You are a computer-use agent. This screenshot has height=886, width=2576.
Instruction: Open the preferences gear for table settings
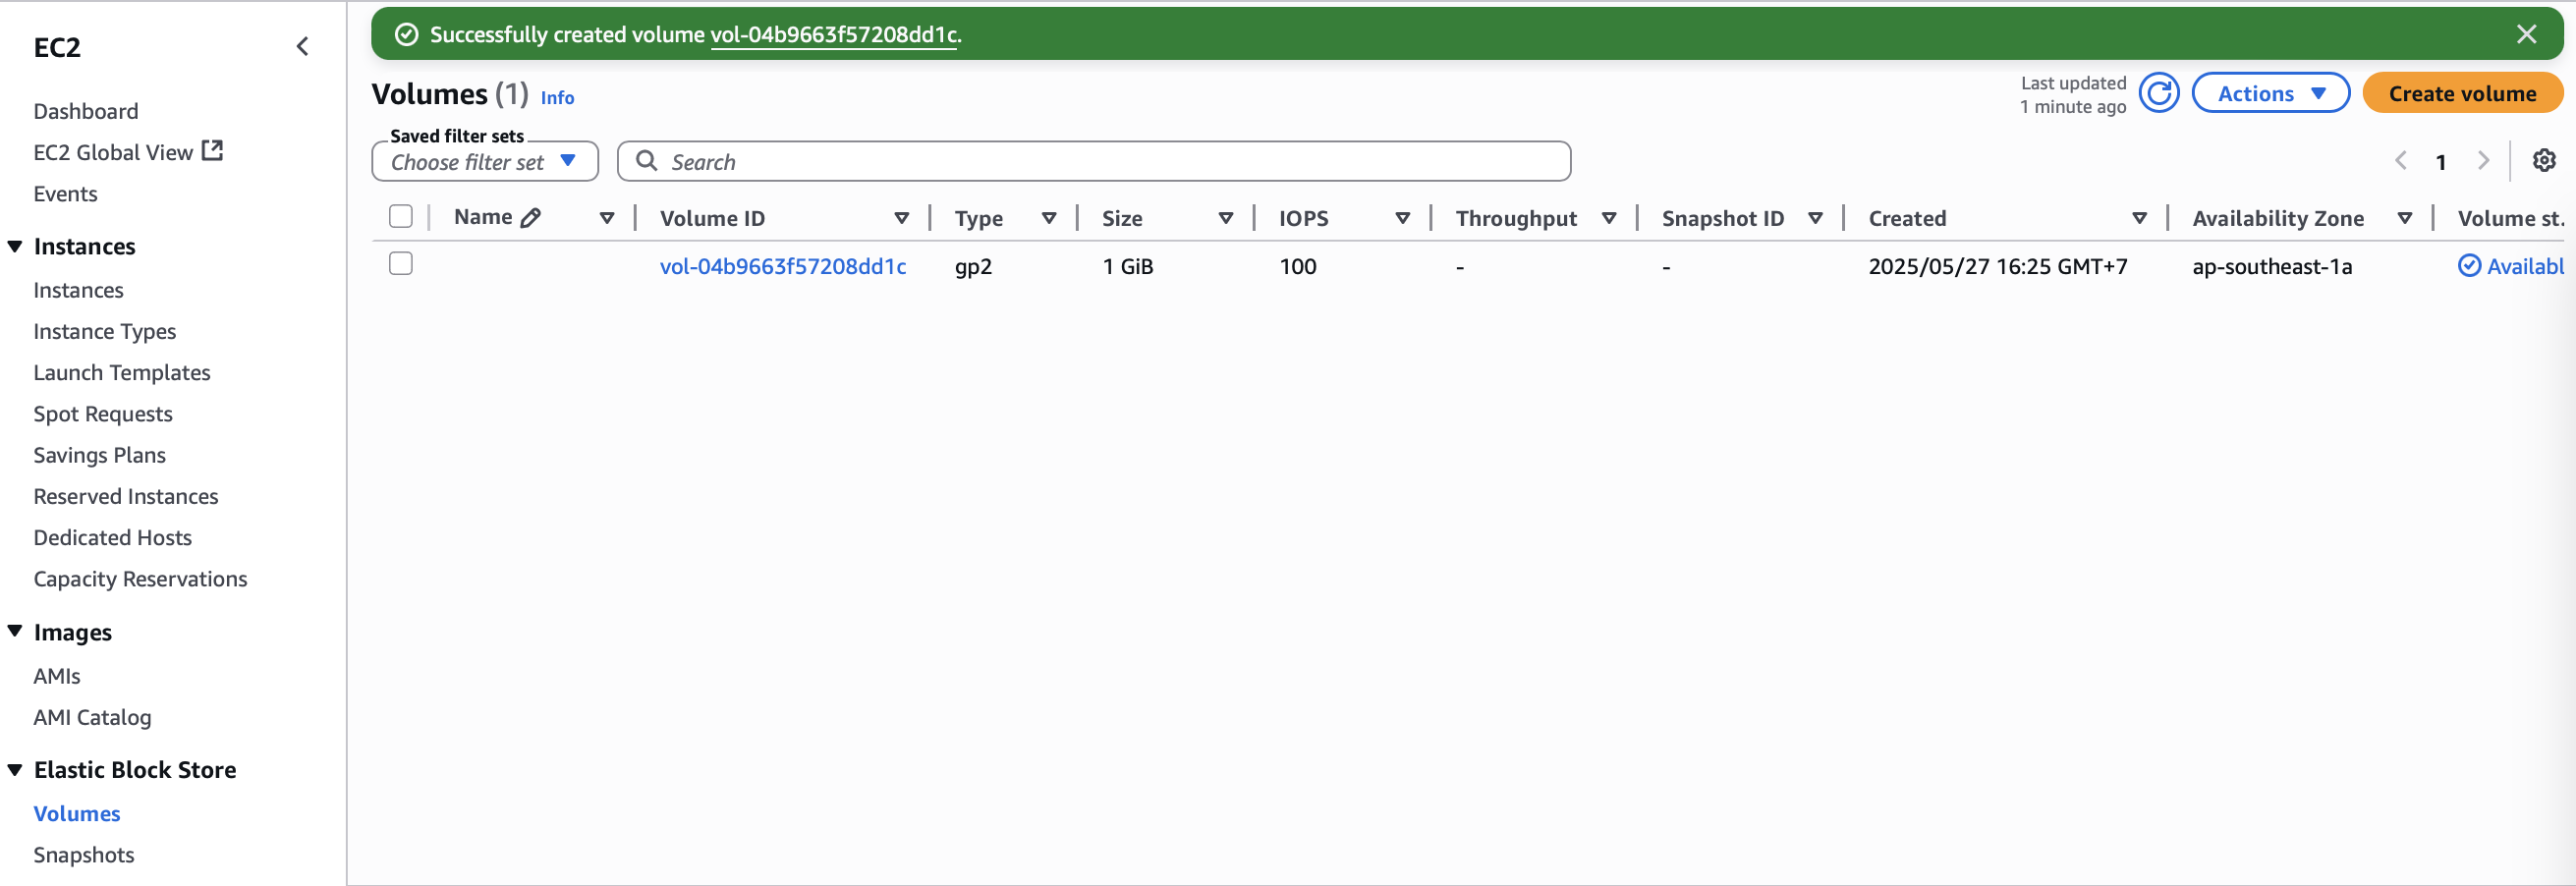[2544, 160]
